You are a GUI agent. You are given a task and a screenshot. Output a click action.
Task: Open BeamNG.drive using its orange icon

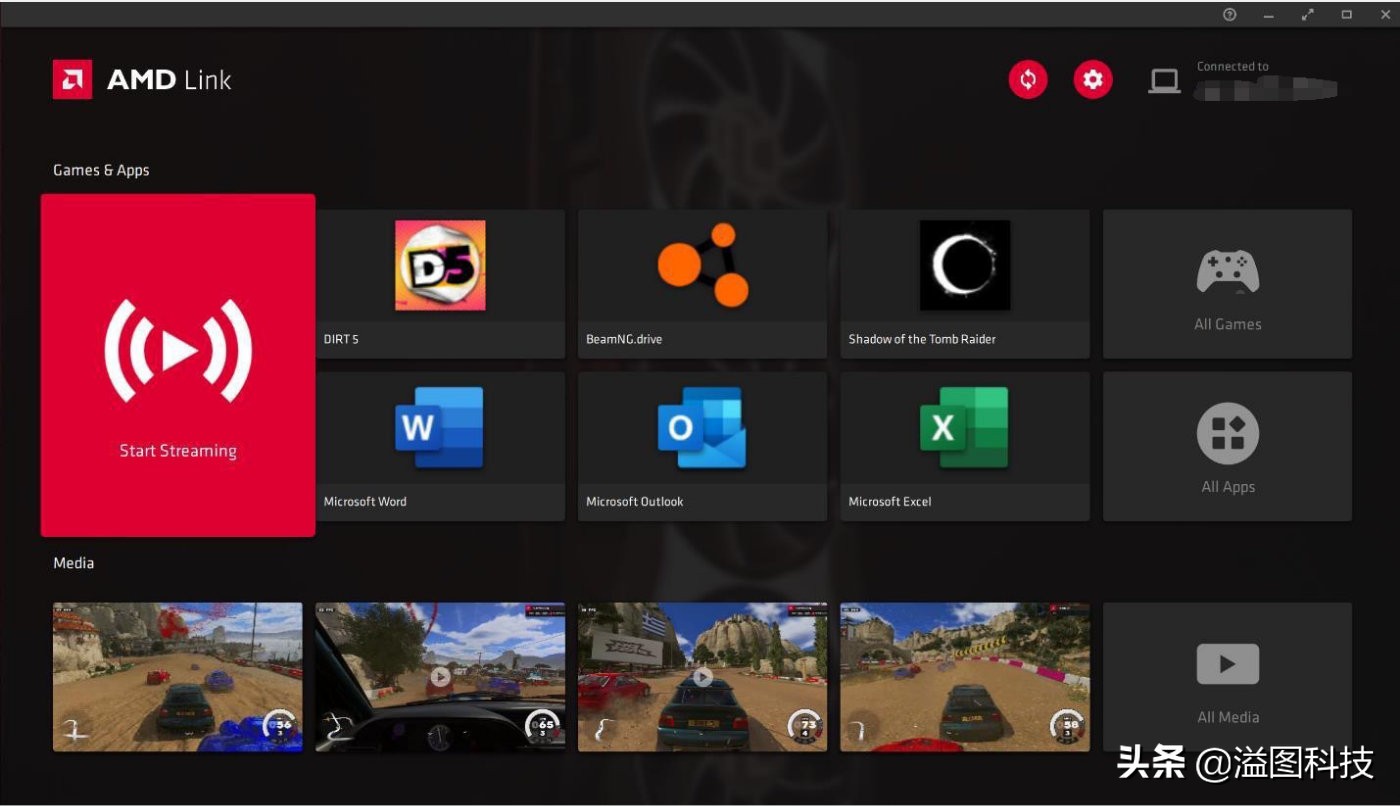click(703, 265)
